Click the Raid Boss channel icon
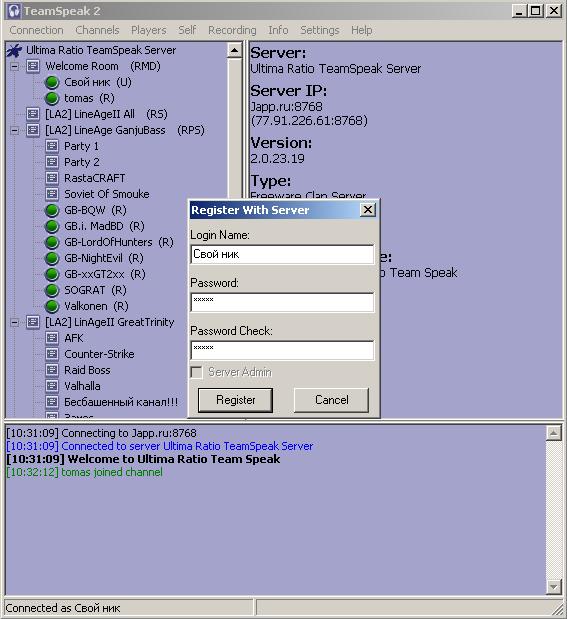Screen dimensions: 567x619 (52, 370)
